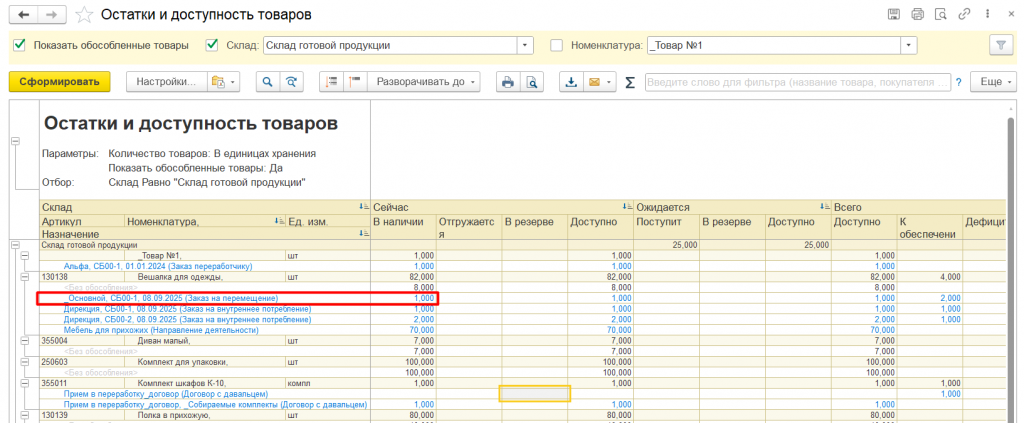Click the sum (Sigma) icon
The image size is (1024, 423).
630,82
